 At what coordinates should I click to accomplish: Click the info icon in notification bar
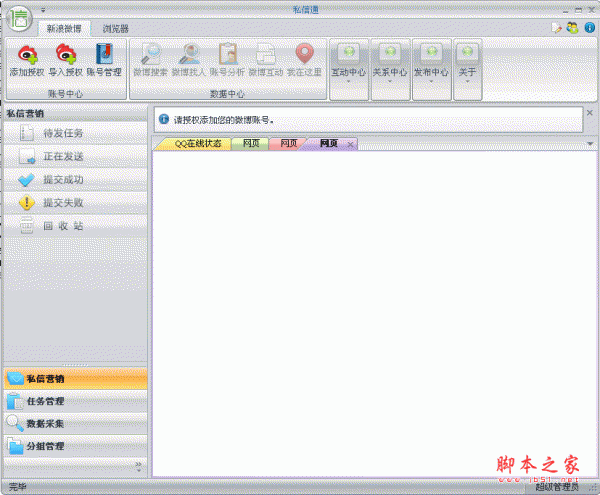[x=164, y=119]
